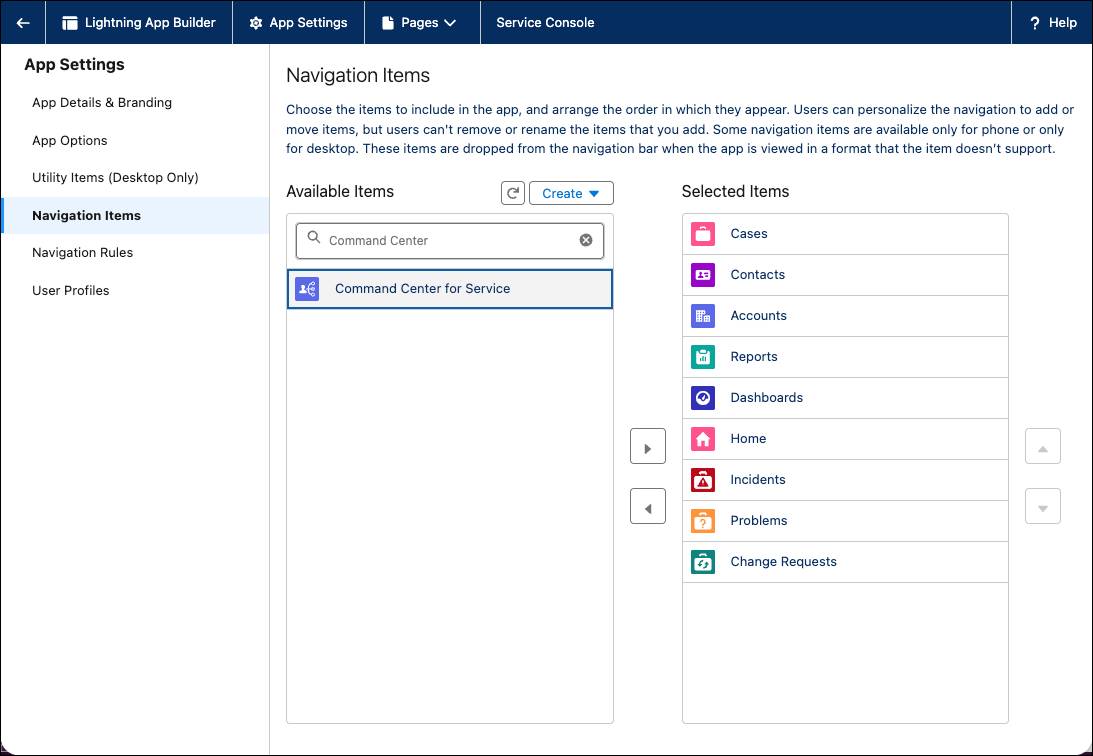Move selected item up with up arrow
1093x756 pixels.
tap(1043, 447)
